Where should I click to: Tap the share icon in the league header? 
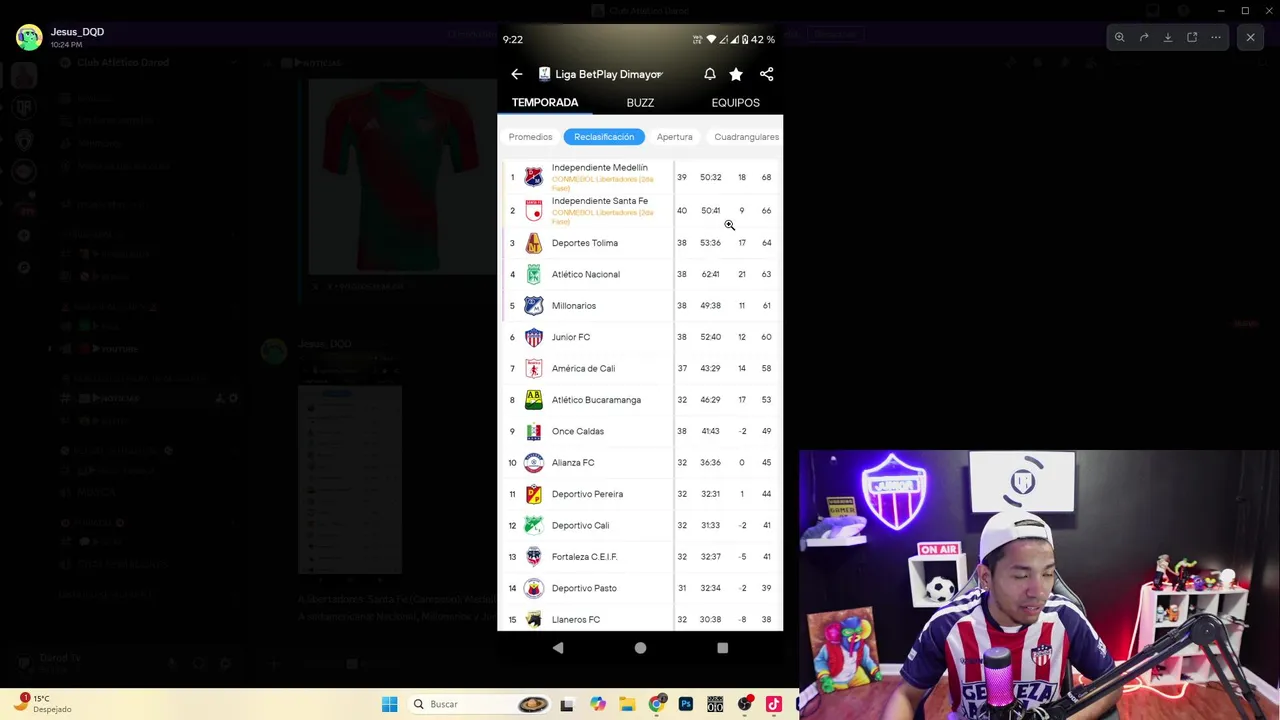coord(767,74)
